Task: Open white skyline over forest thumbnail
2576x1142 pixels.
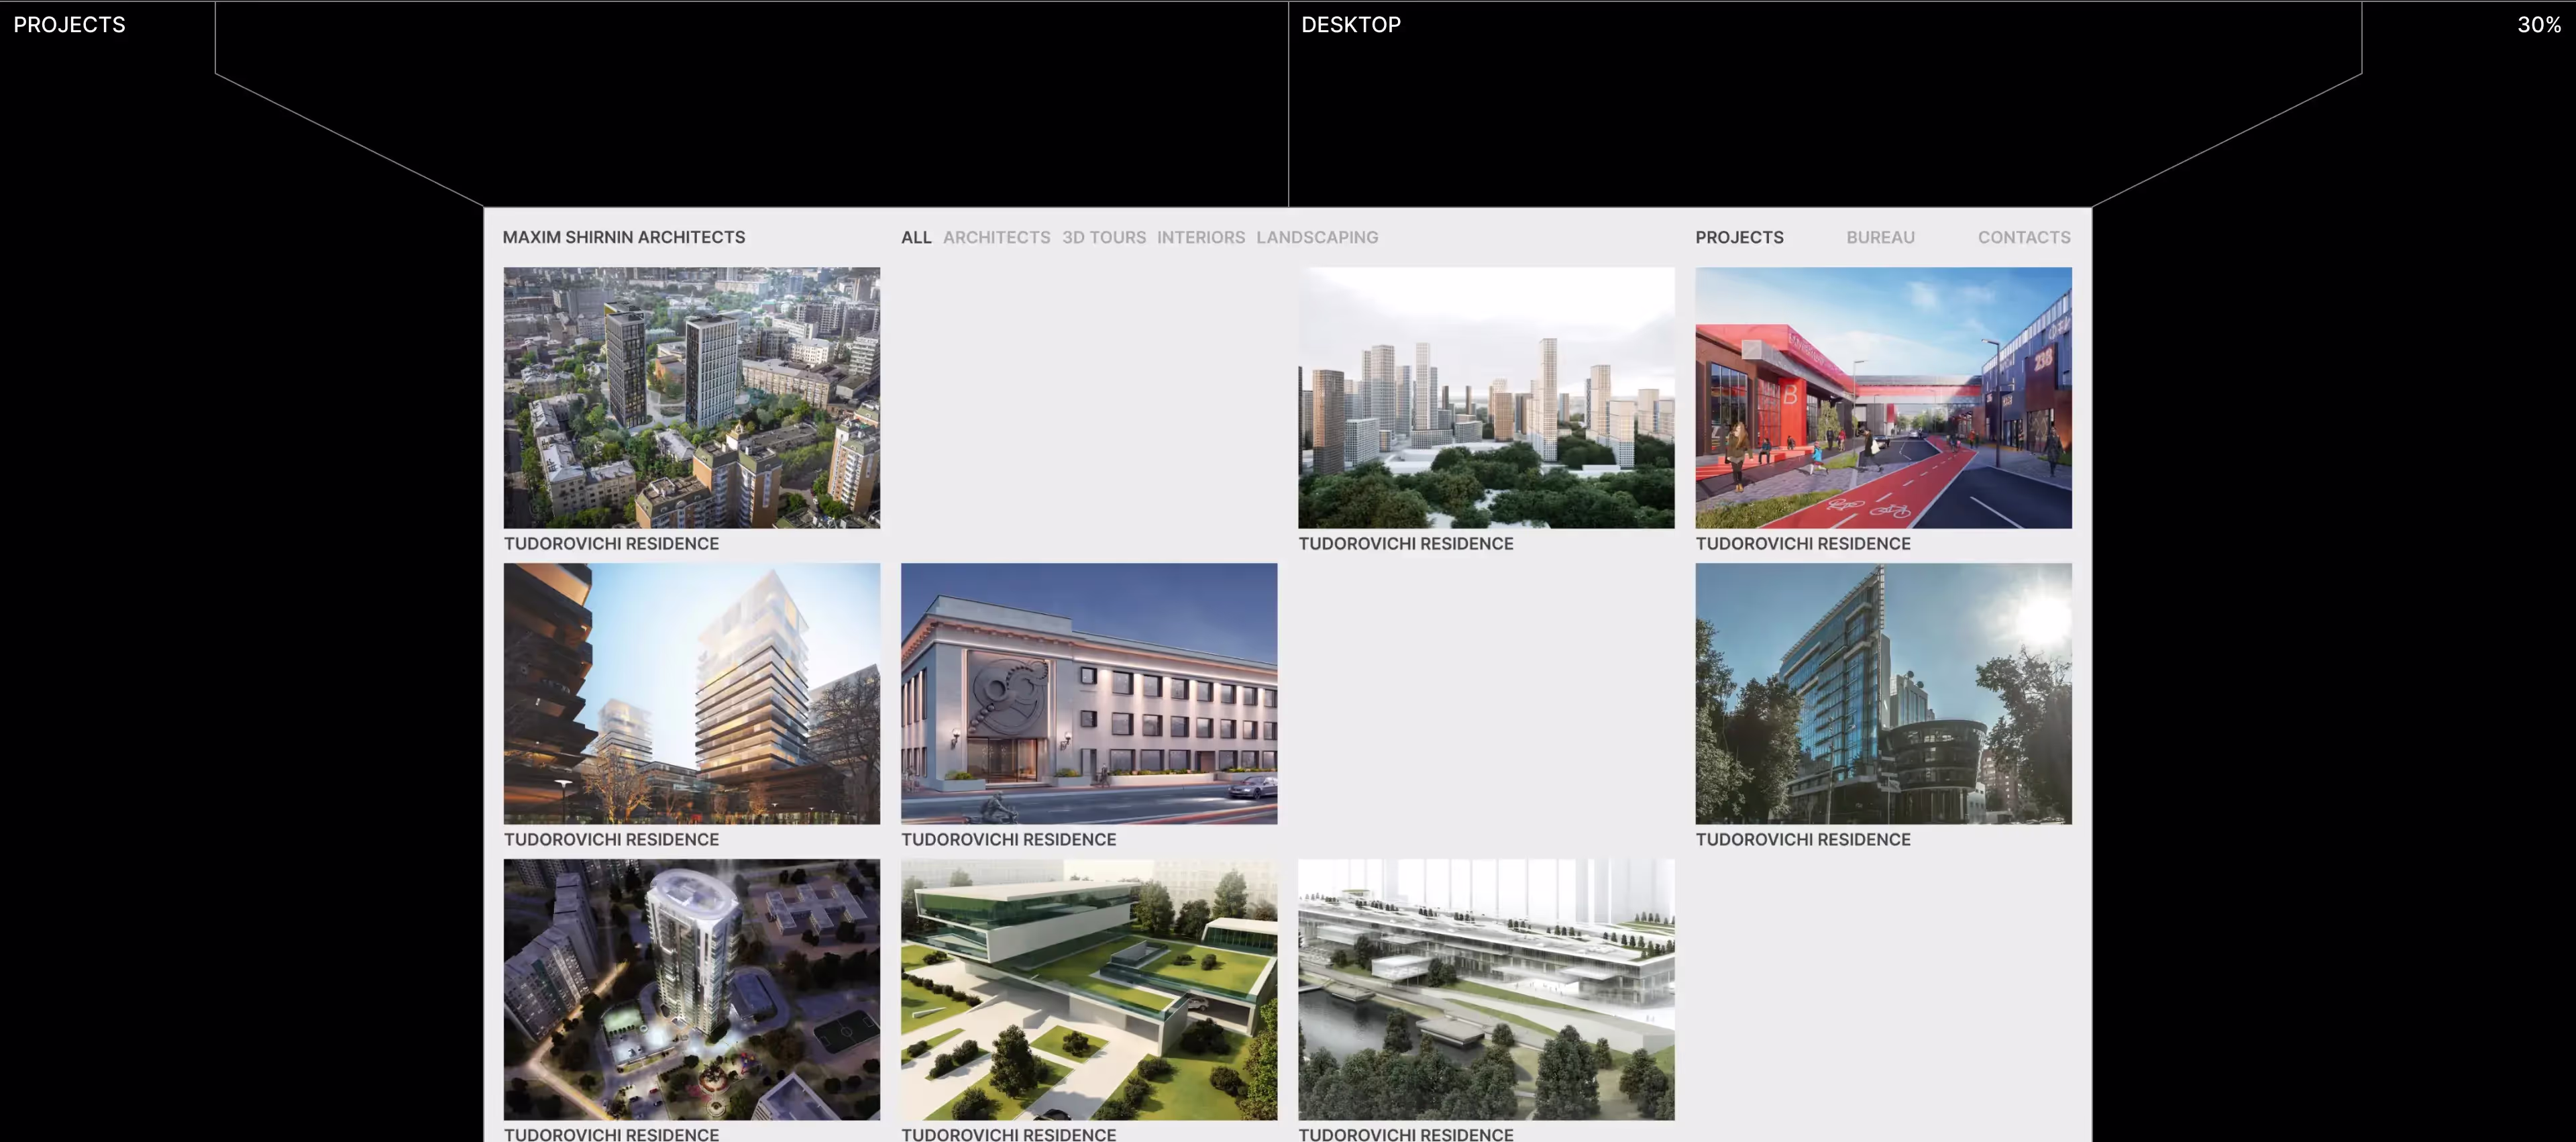Action: click(x=1486, y=397)
